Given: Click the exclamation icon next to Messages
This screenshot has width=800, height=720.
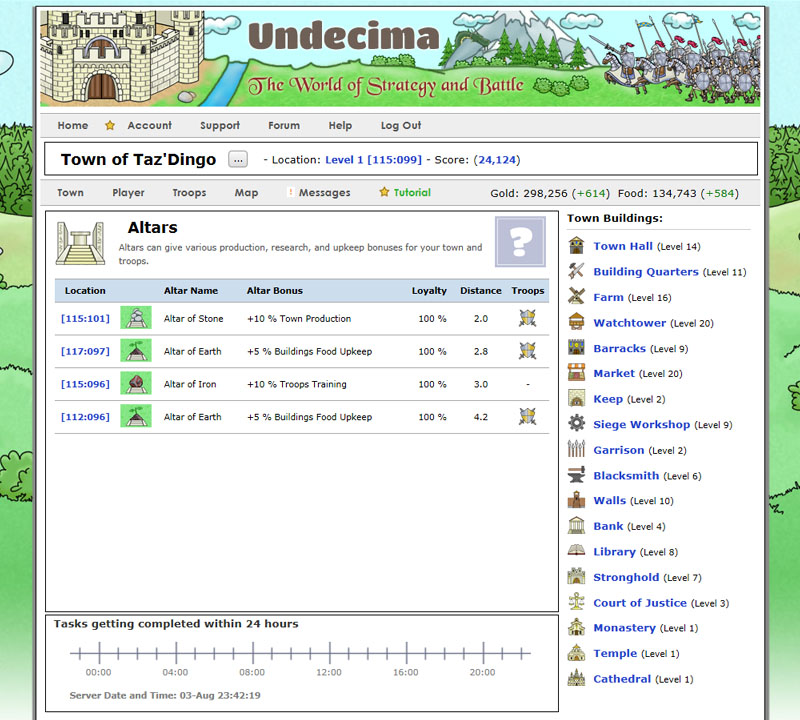Looking at the screenshot, I should pos(289,193).
